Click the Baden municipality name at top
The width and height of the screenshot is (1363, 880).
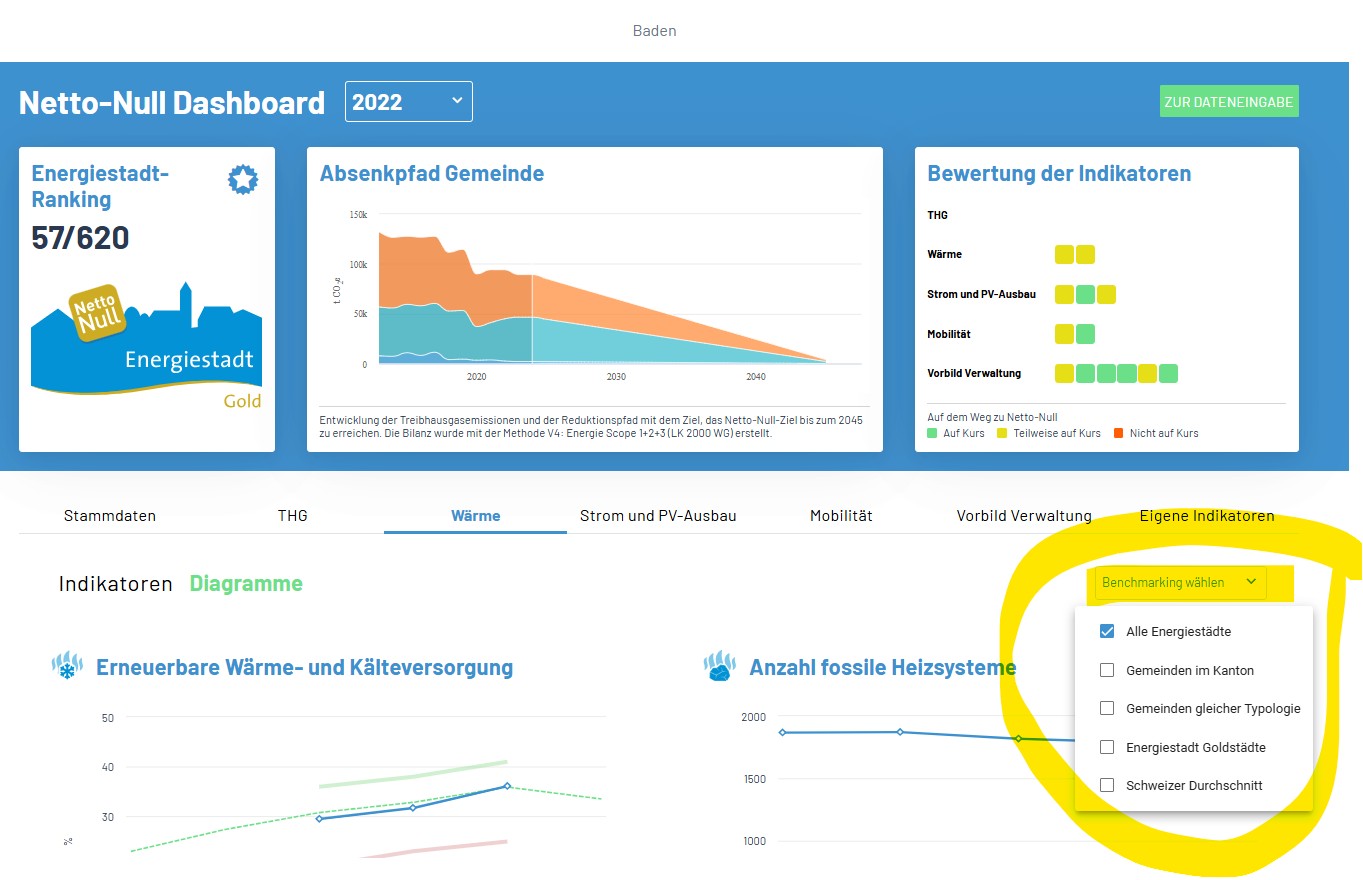coord(655,30)
